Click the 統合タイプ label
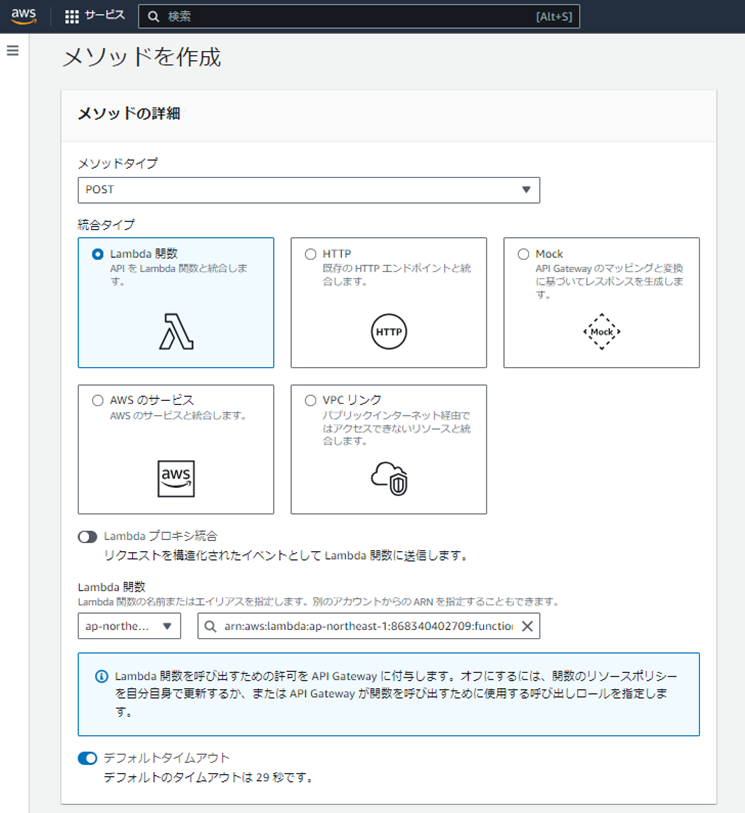The height and width of the screenshot is (813, 745). click(106, 225)
